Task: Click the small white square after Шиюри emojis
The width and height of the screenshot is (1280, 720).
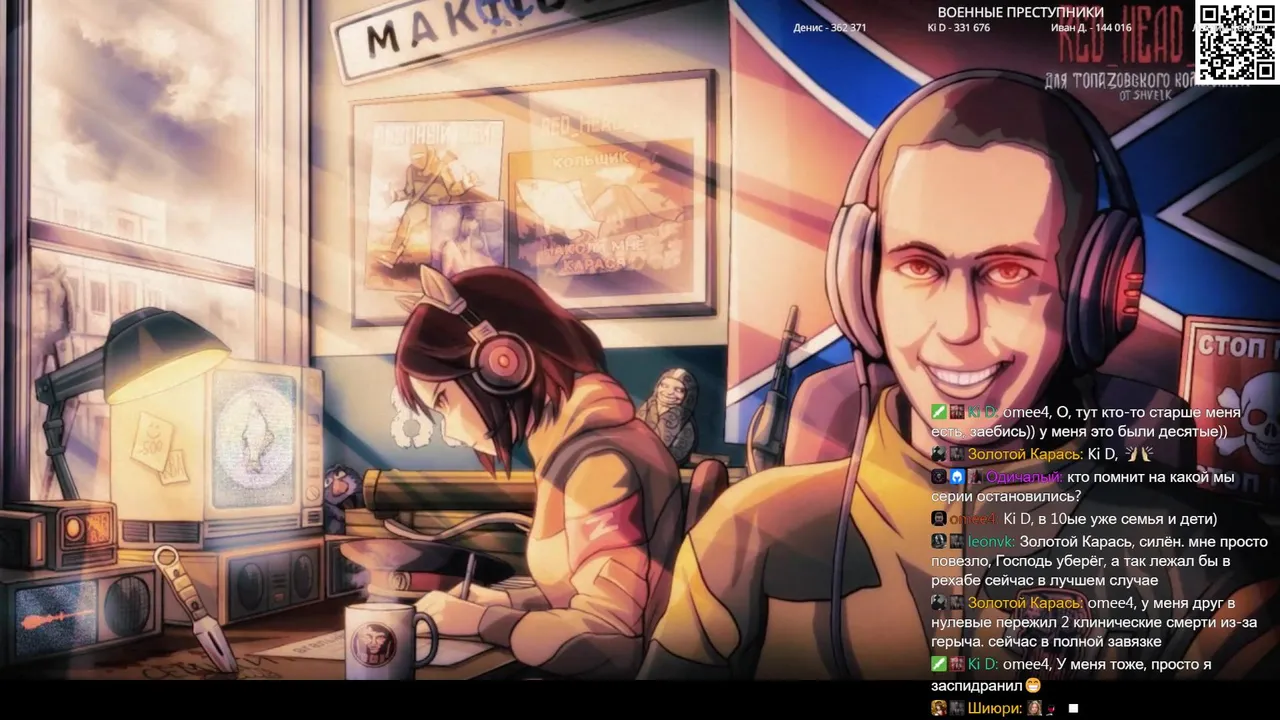Action: point(1073,709)
